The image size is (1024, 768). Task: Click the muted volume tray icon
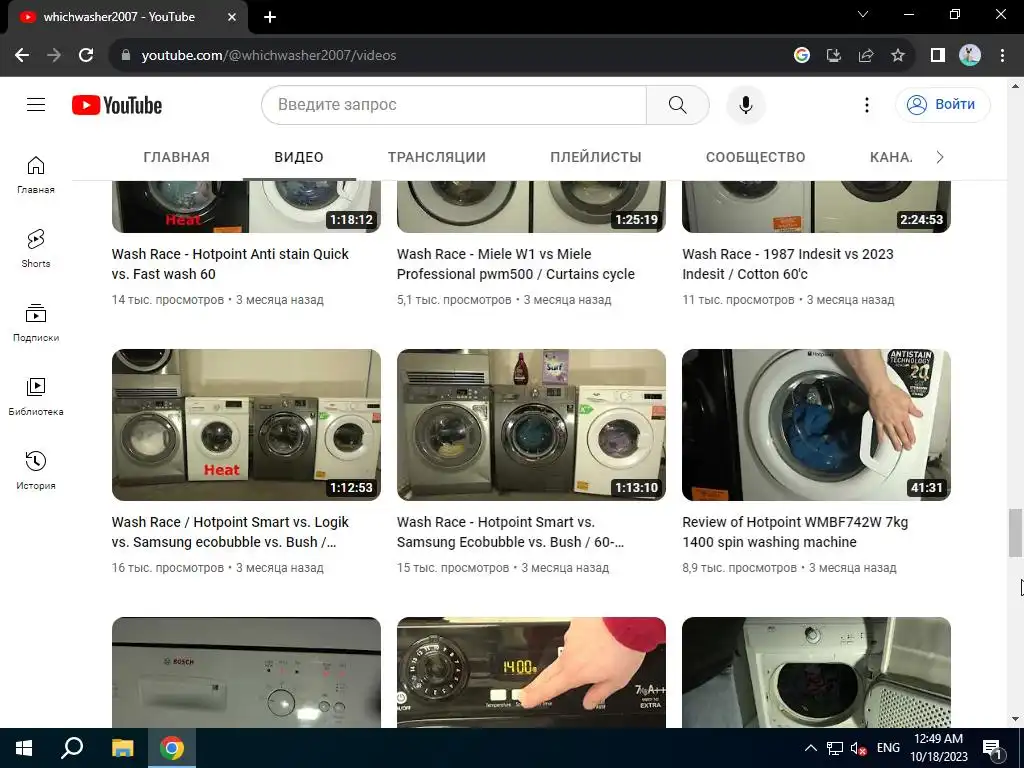(x=858, y=748)
